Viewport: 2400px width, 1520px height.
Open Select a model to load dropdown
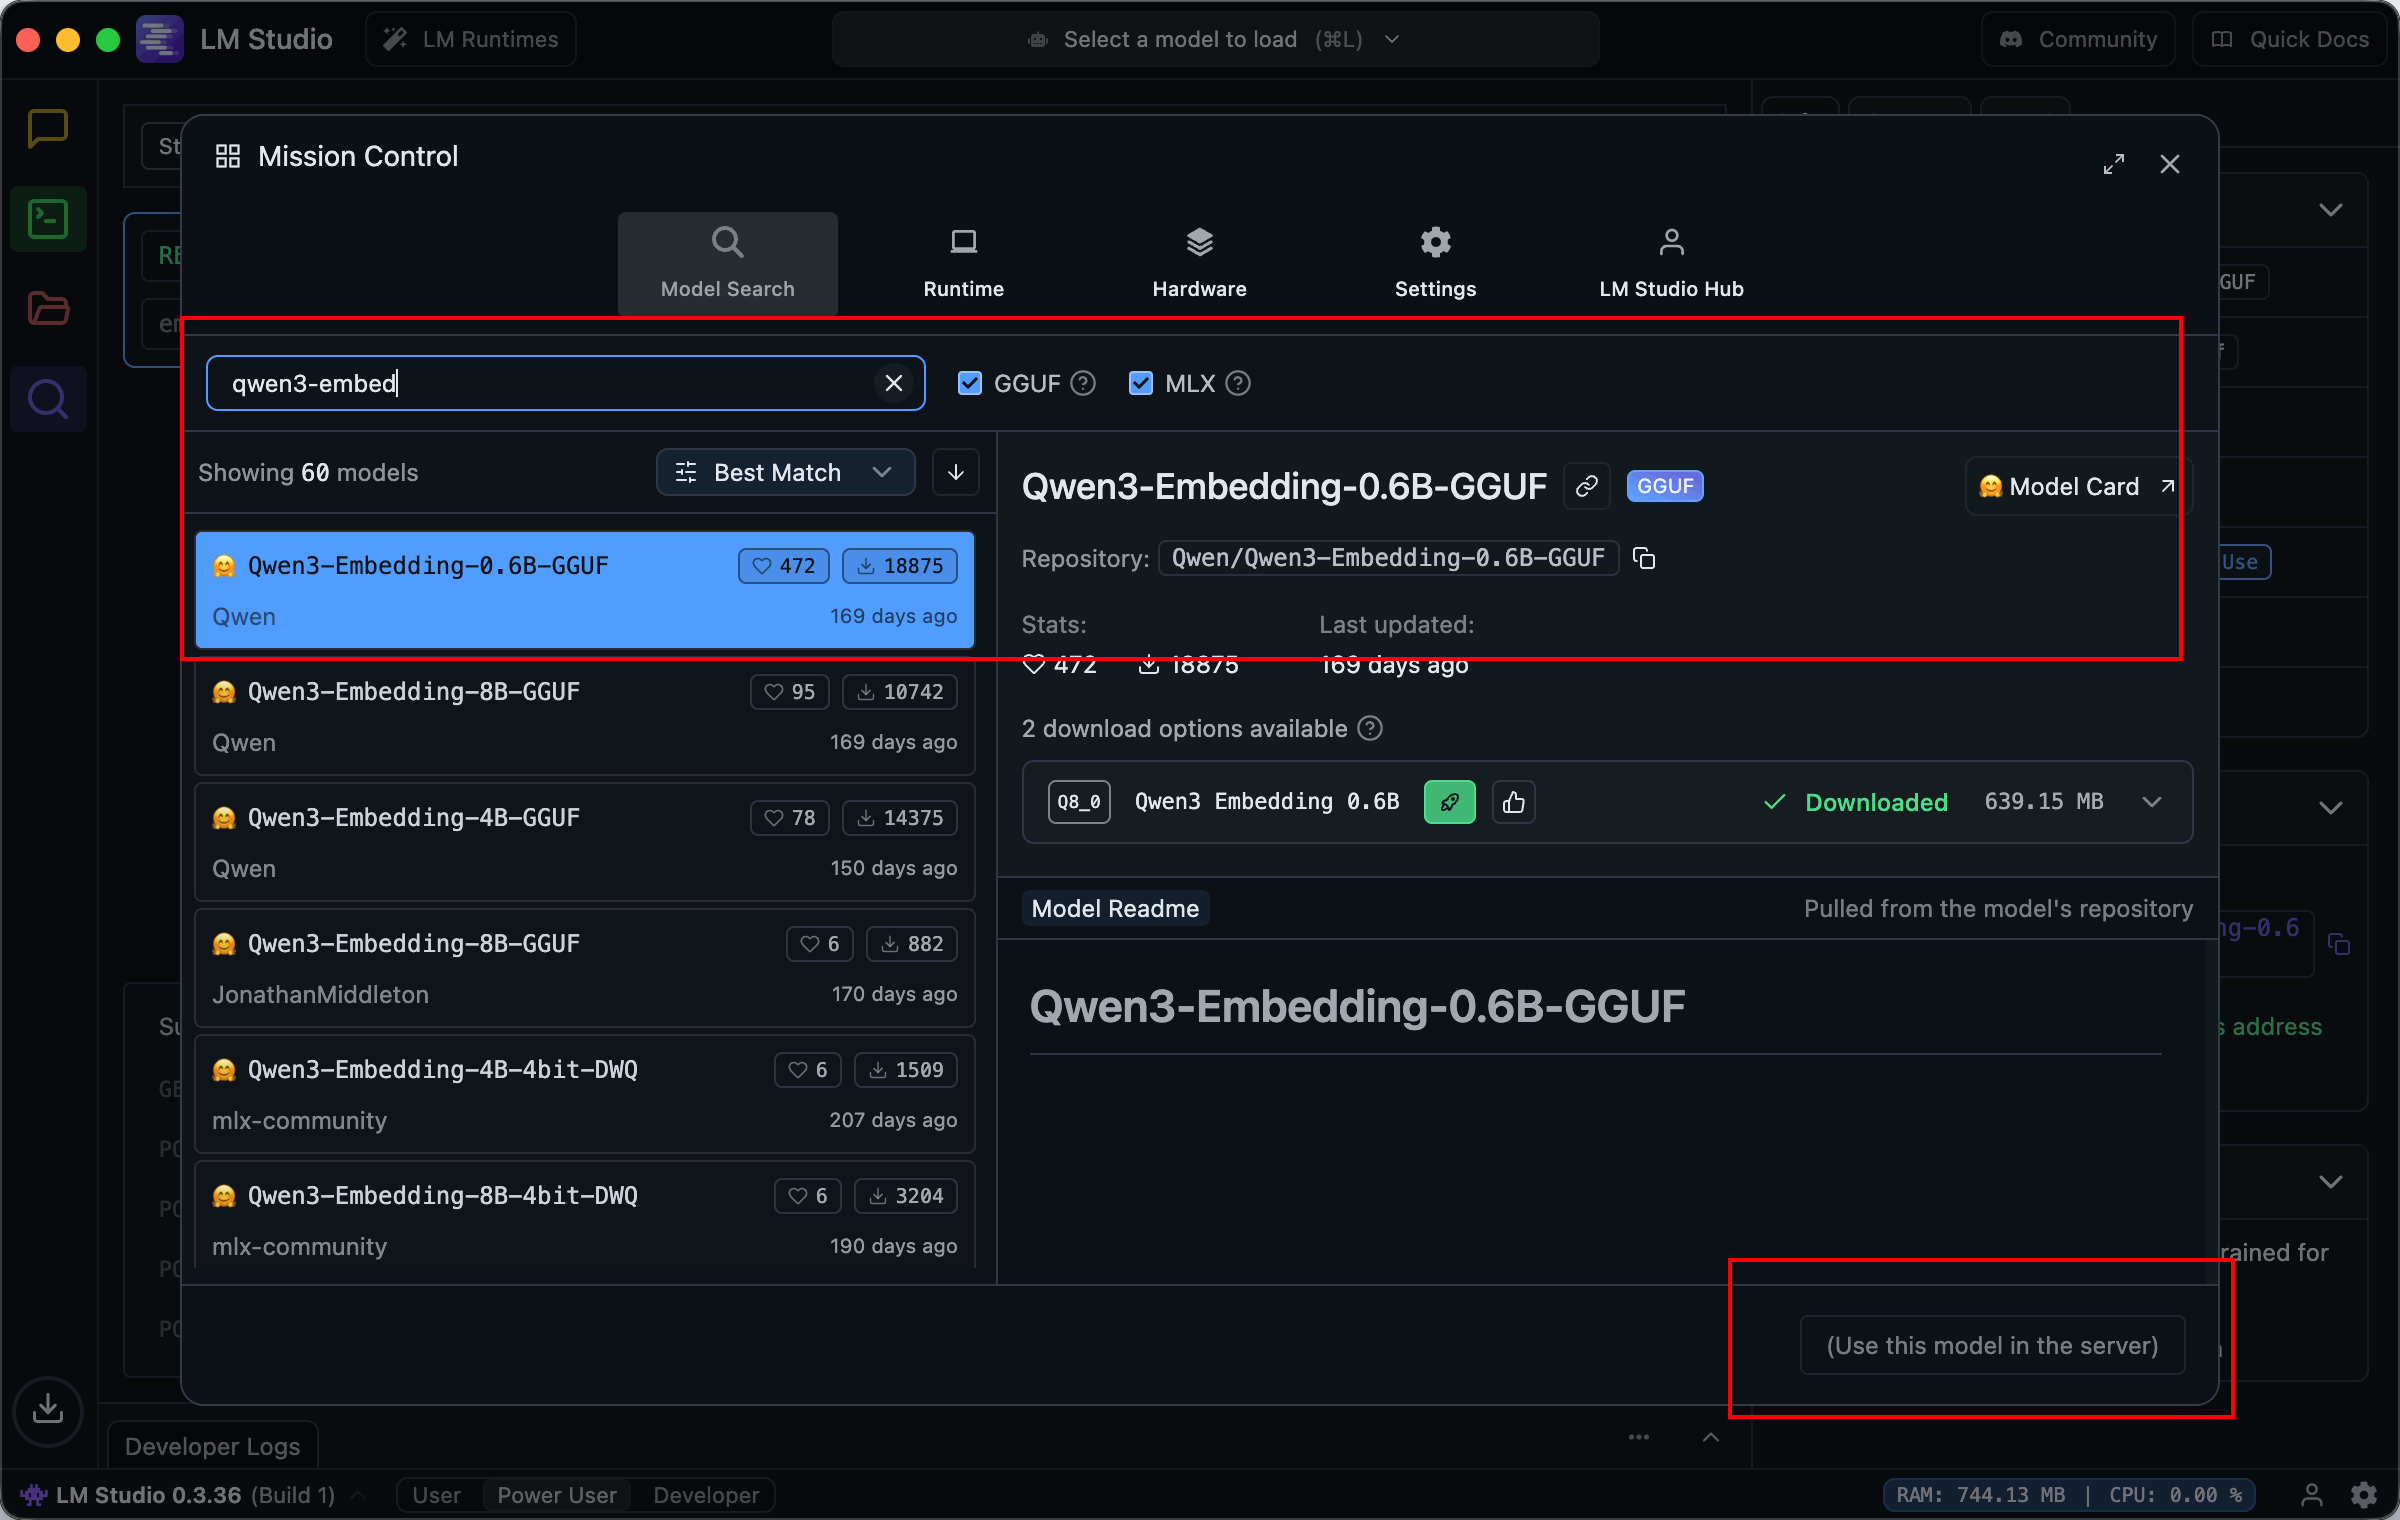click(x=1214, y=39)
